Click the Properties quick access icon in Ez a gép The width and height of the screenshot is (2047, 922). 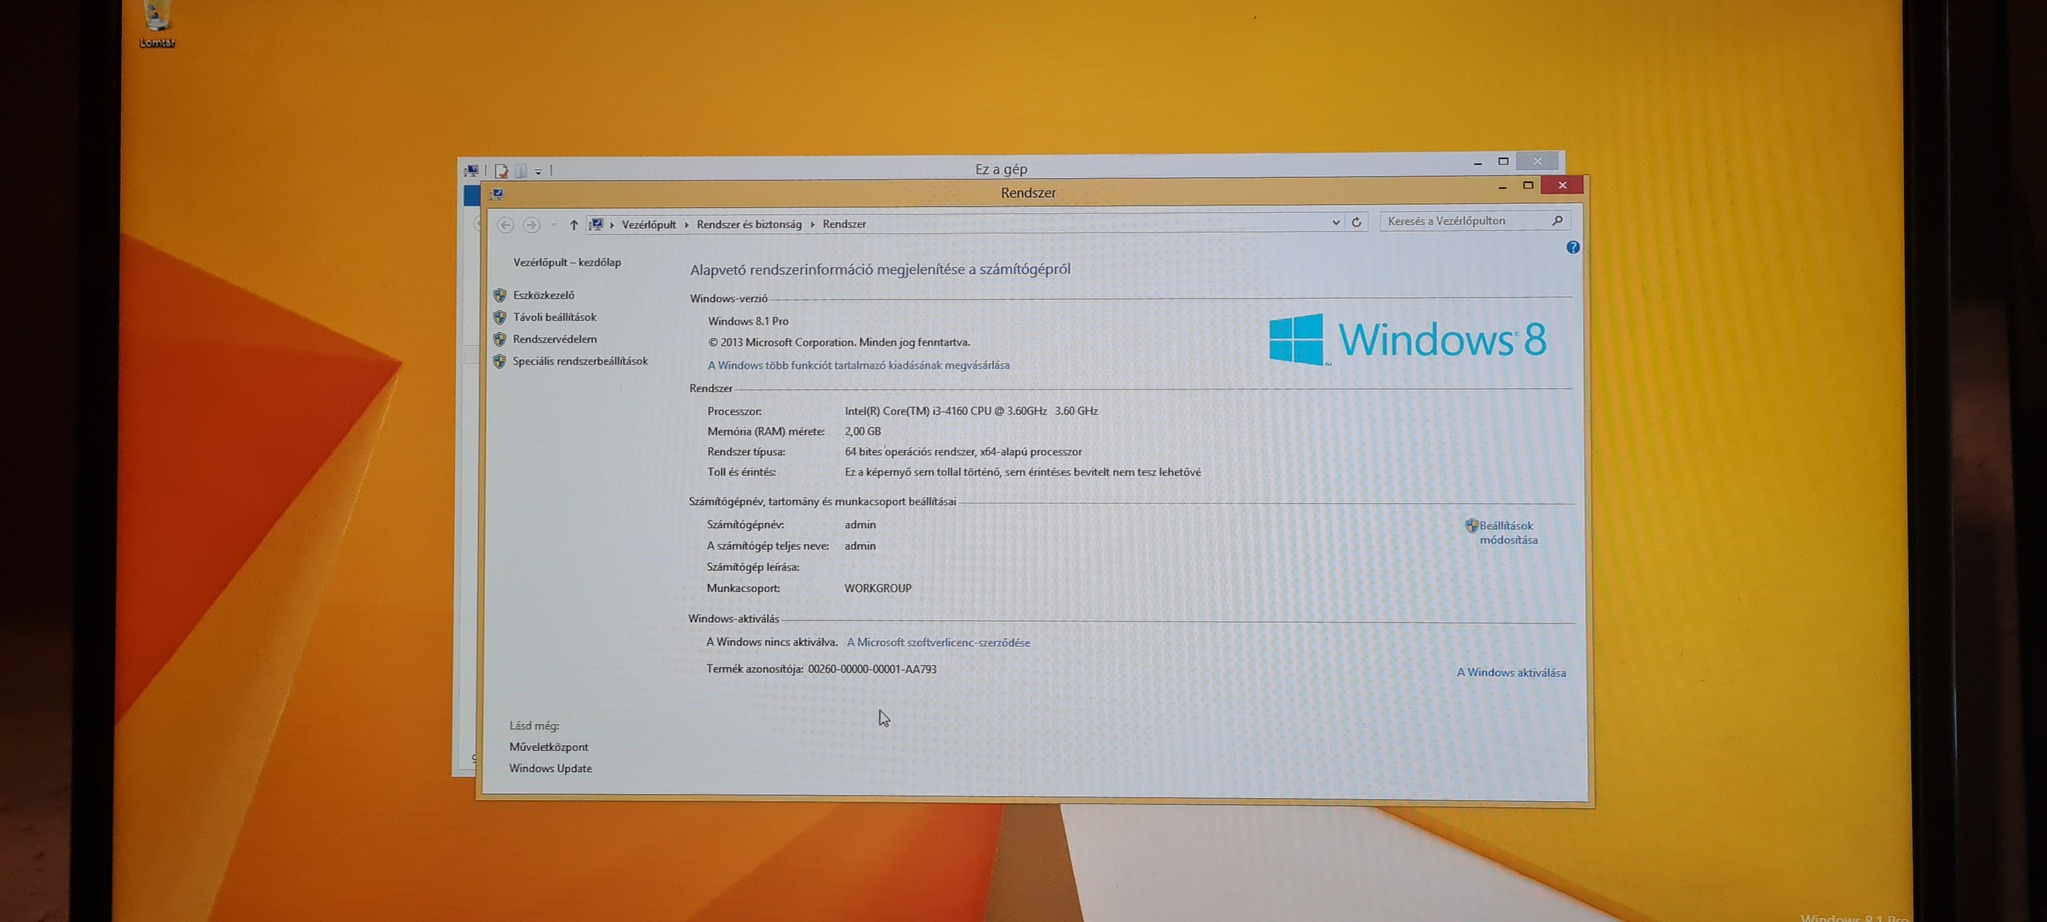pyautogui.click(x=501, y=171)
